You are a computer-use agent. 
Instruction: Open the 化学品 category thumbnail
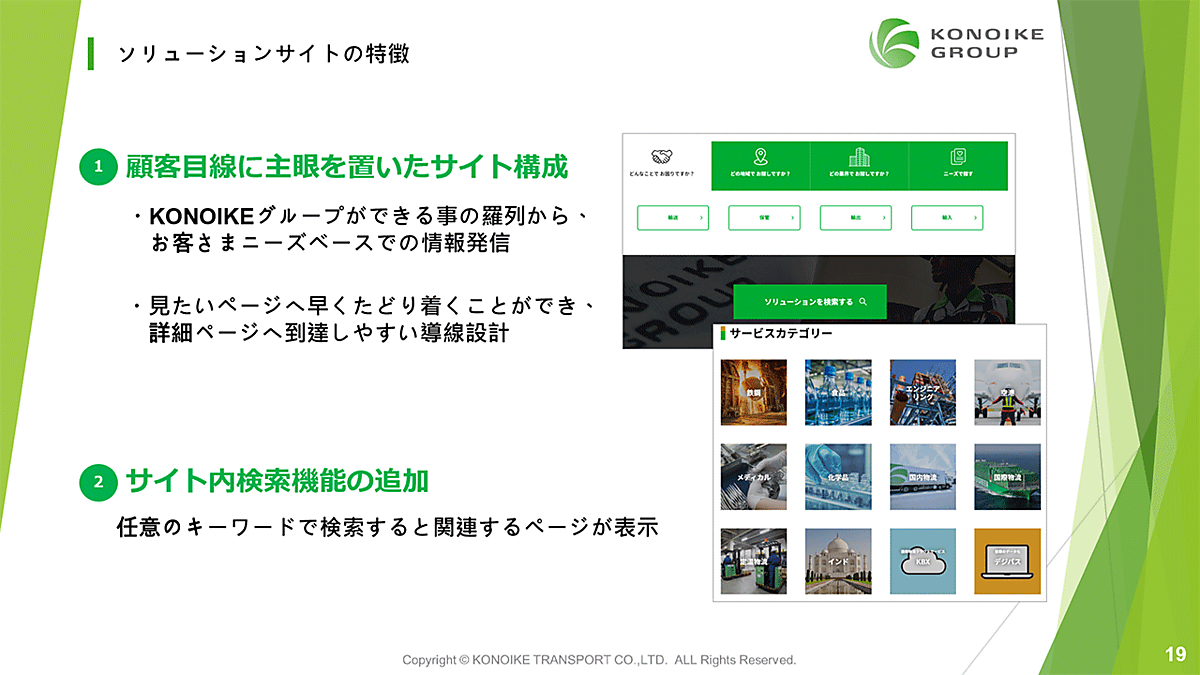838,478
